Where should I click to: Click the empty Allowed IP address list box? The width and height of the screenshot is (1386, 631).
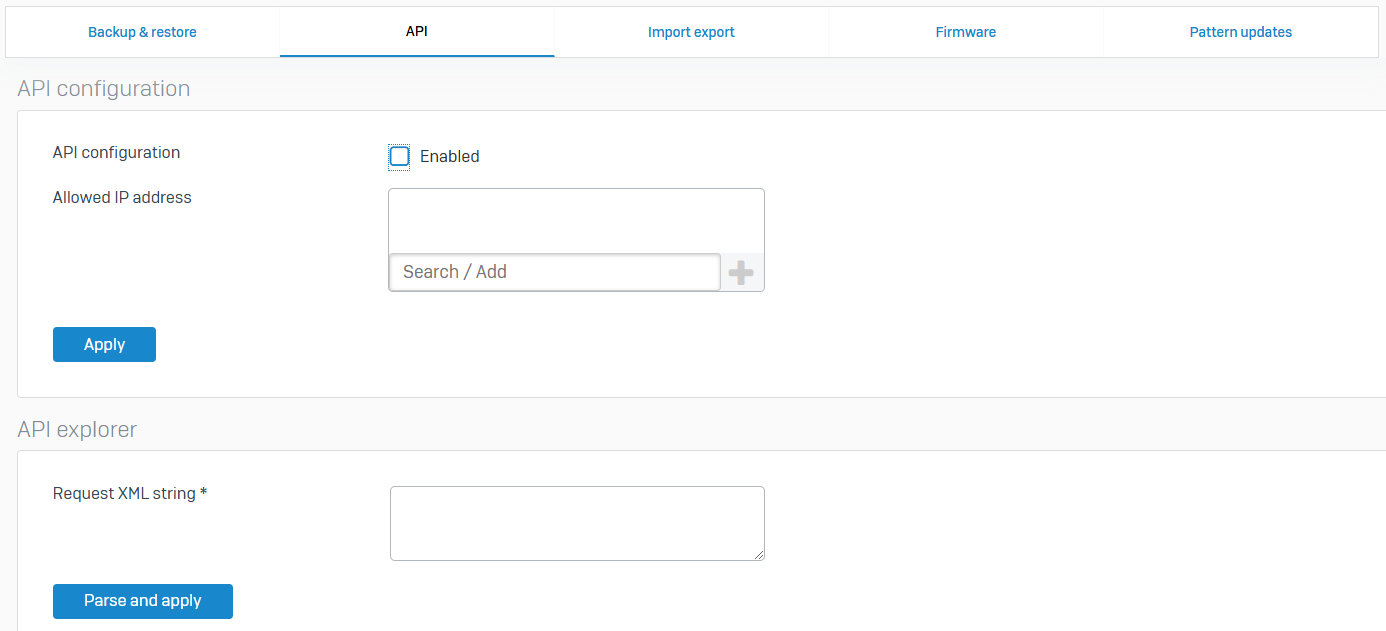[576, 221]
